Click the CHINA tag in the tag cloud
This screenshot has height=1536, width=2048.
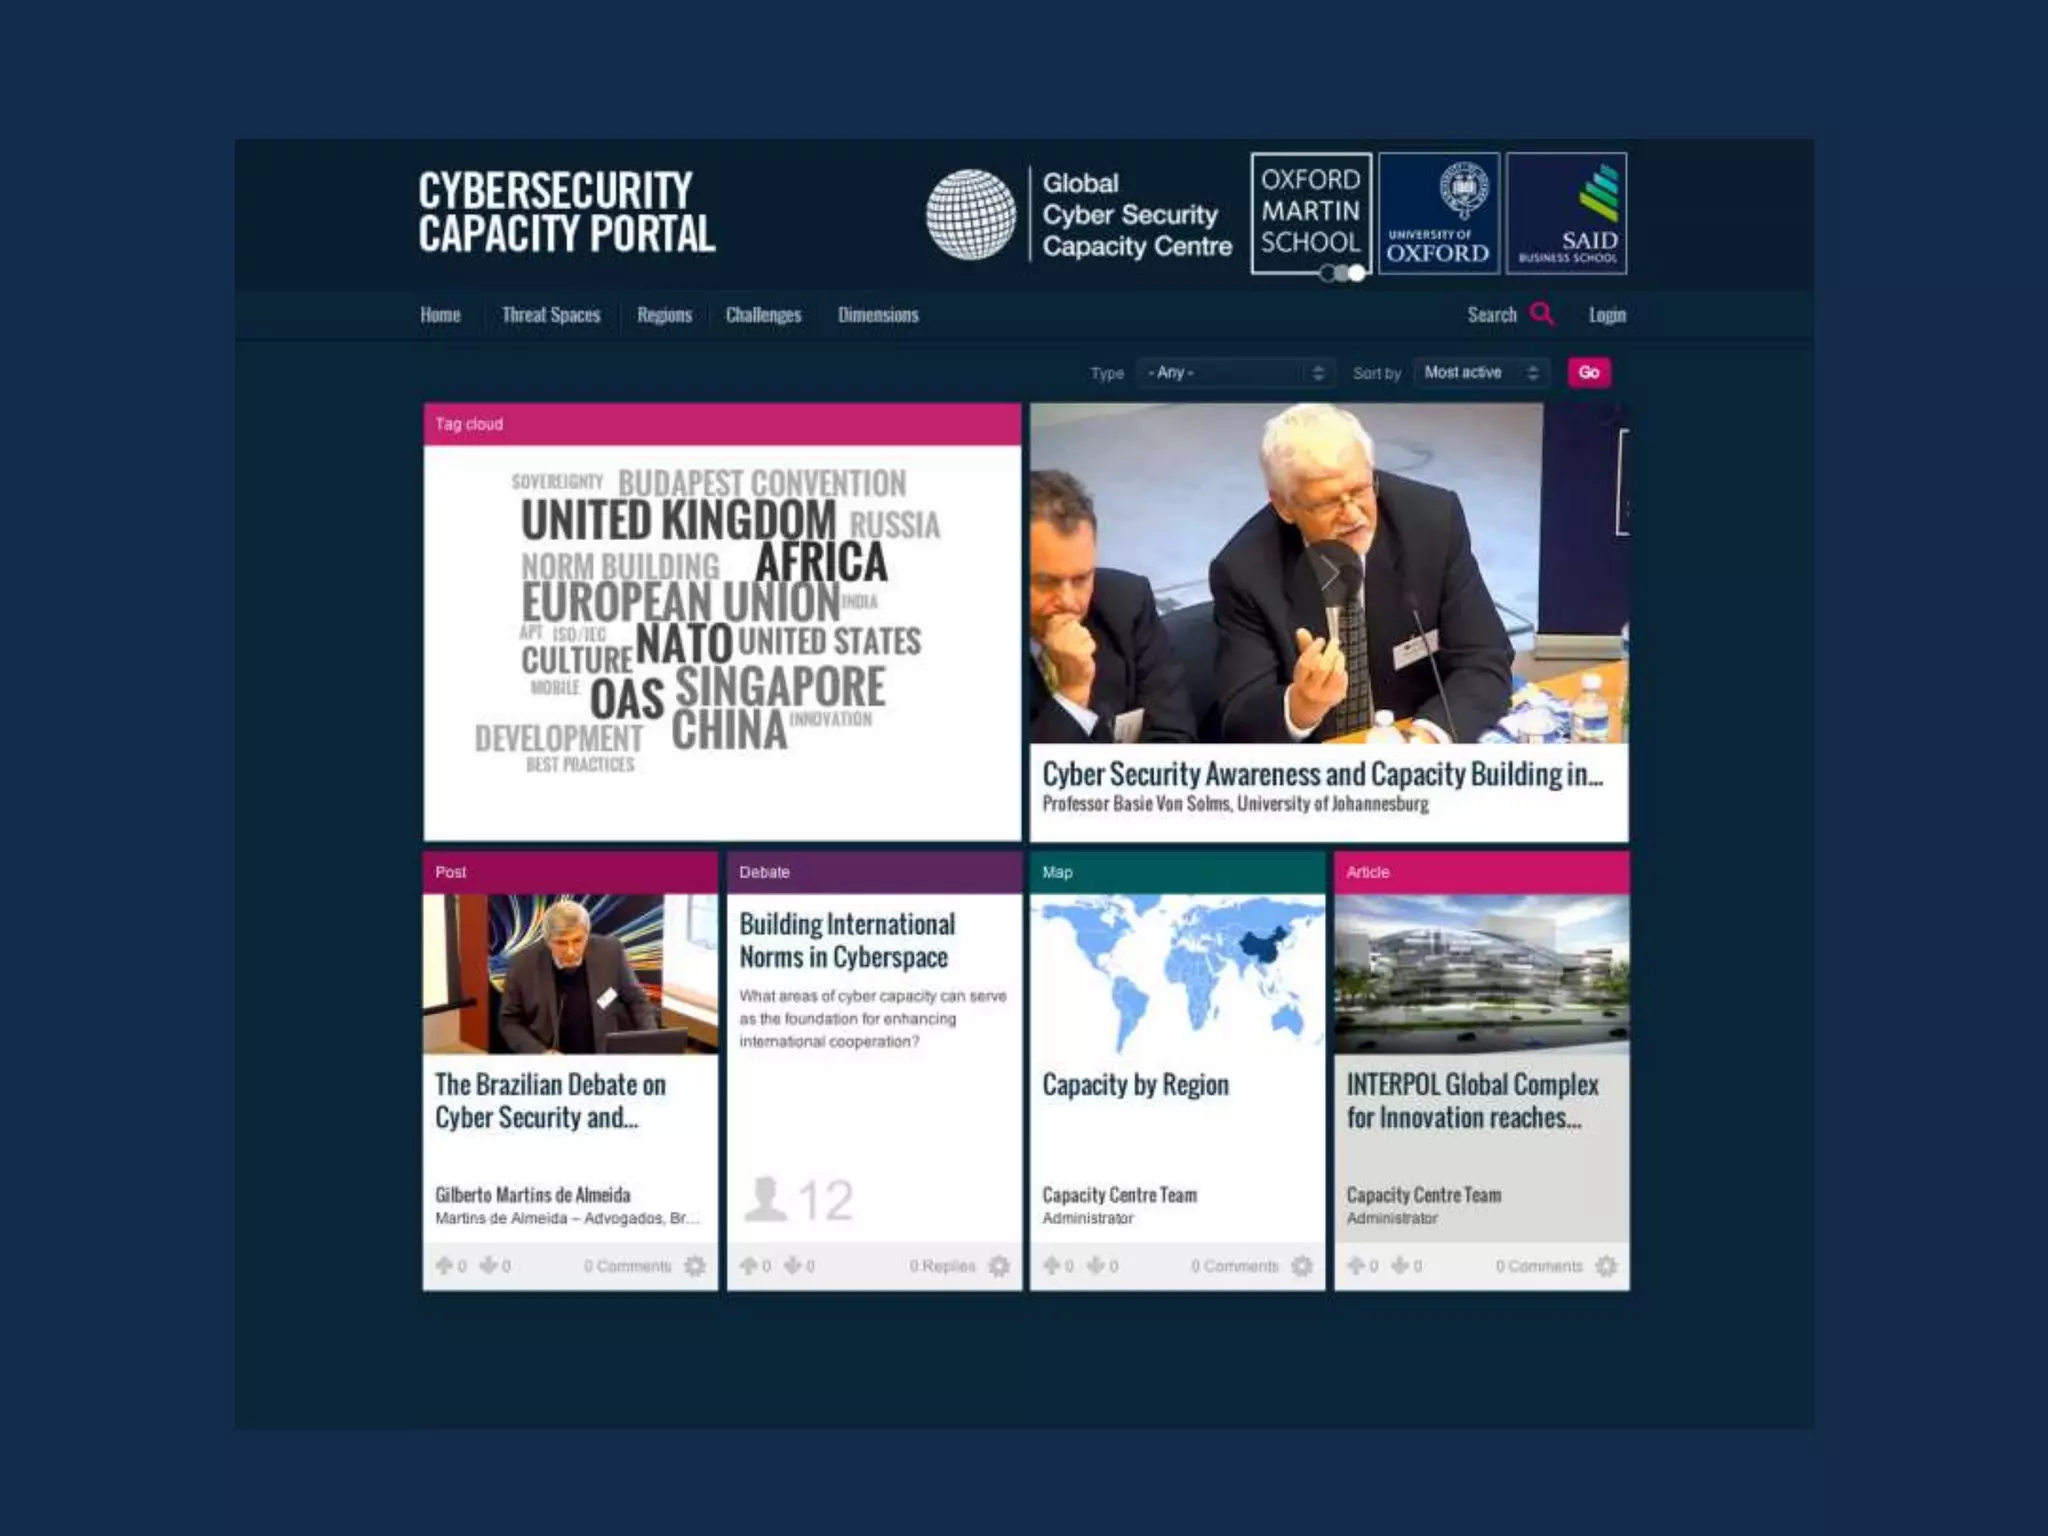[x=729, y=730]
